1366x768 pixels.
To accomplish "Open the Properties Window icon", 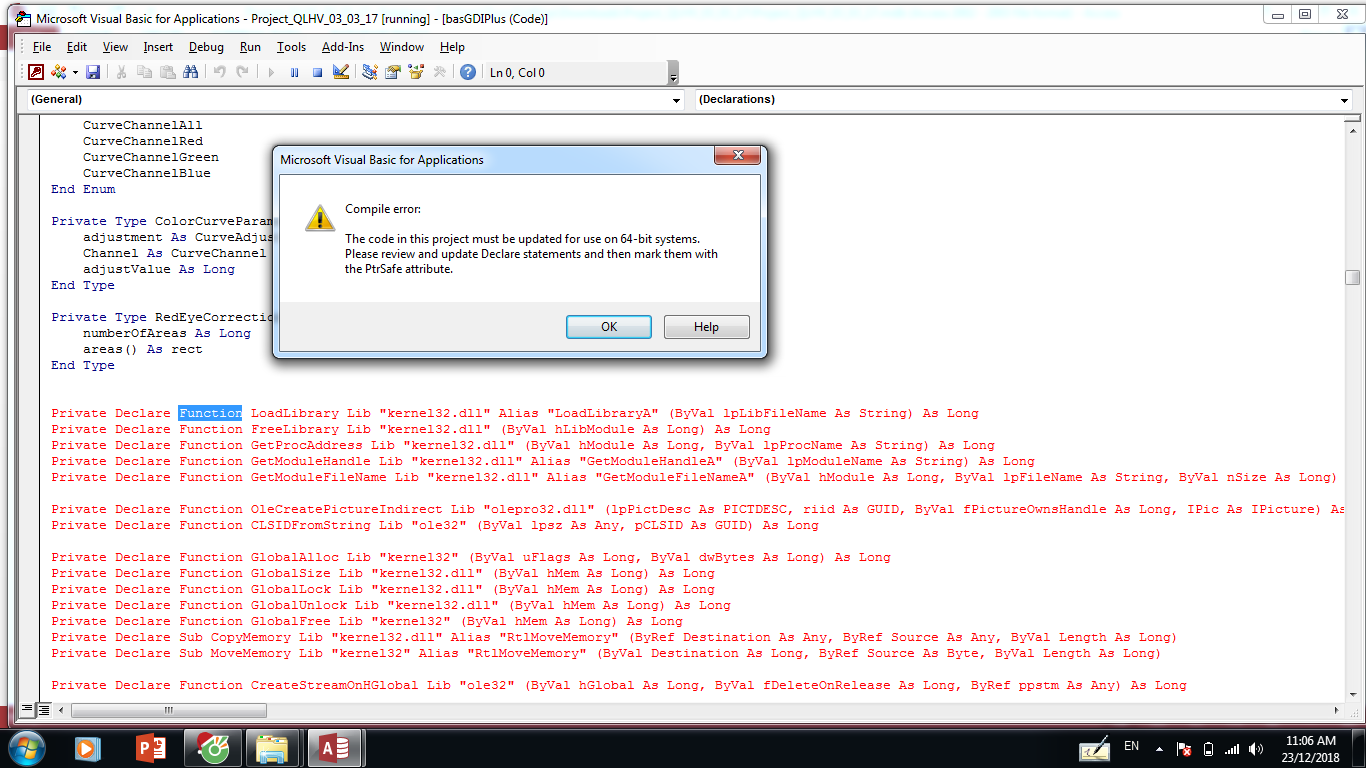I will coord(393,72).
